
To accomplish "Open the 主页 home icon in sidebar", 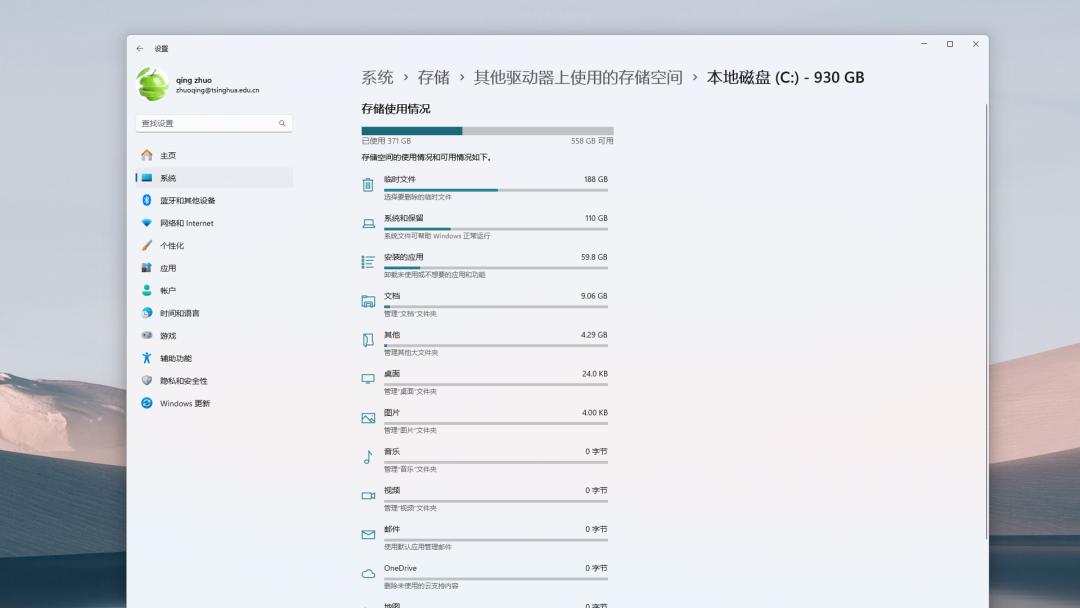I will click(x=147, y=156).
